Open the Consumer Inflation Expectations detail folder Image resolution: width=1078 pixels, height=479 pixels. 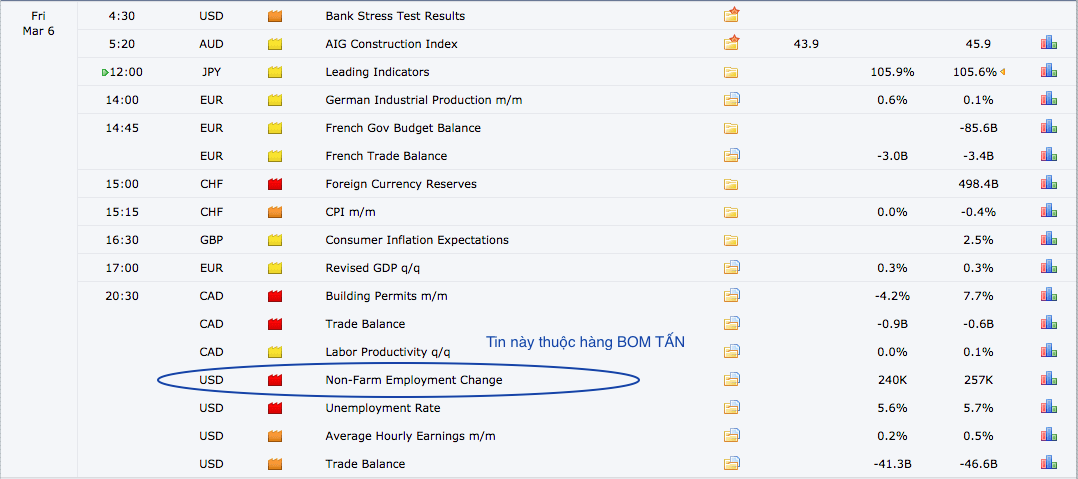(731, 240)
